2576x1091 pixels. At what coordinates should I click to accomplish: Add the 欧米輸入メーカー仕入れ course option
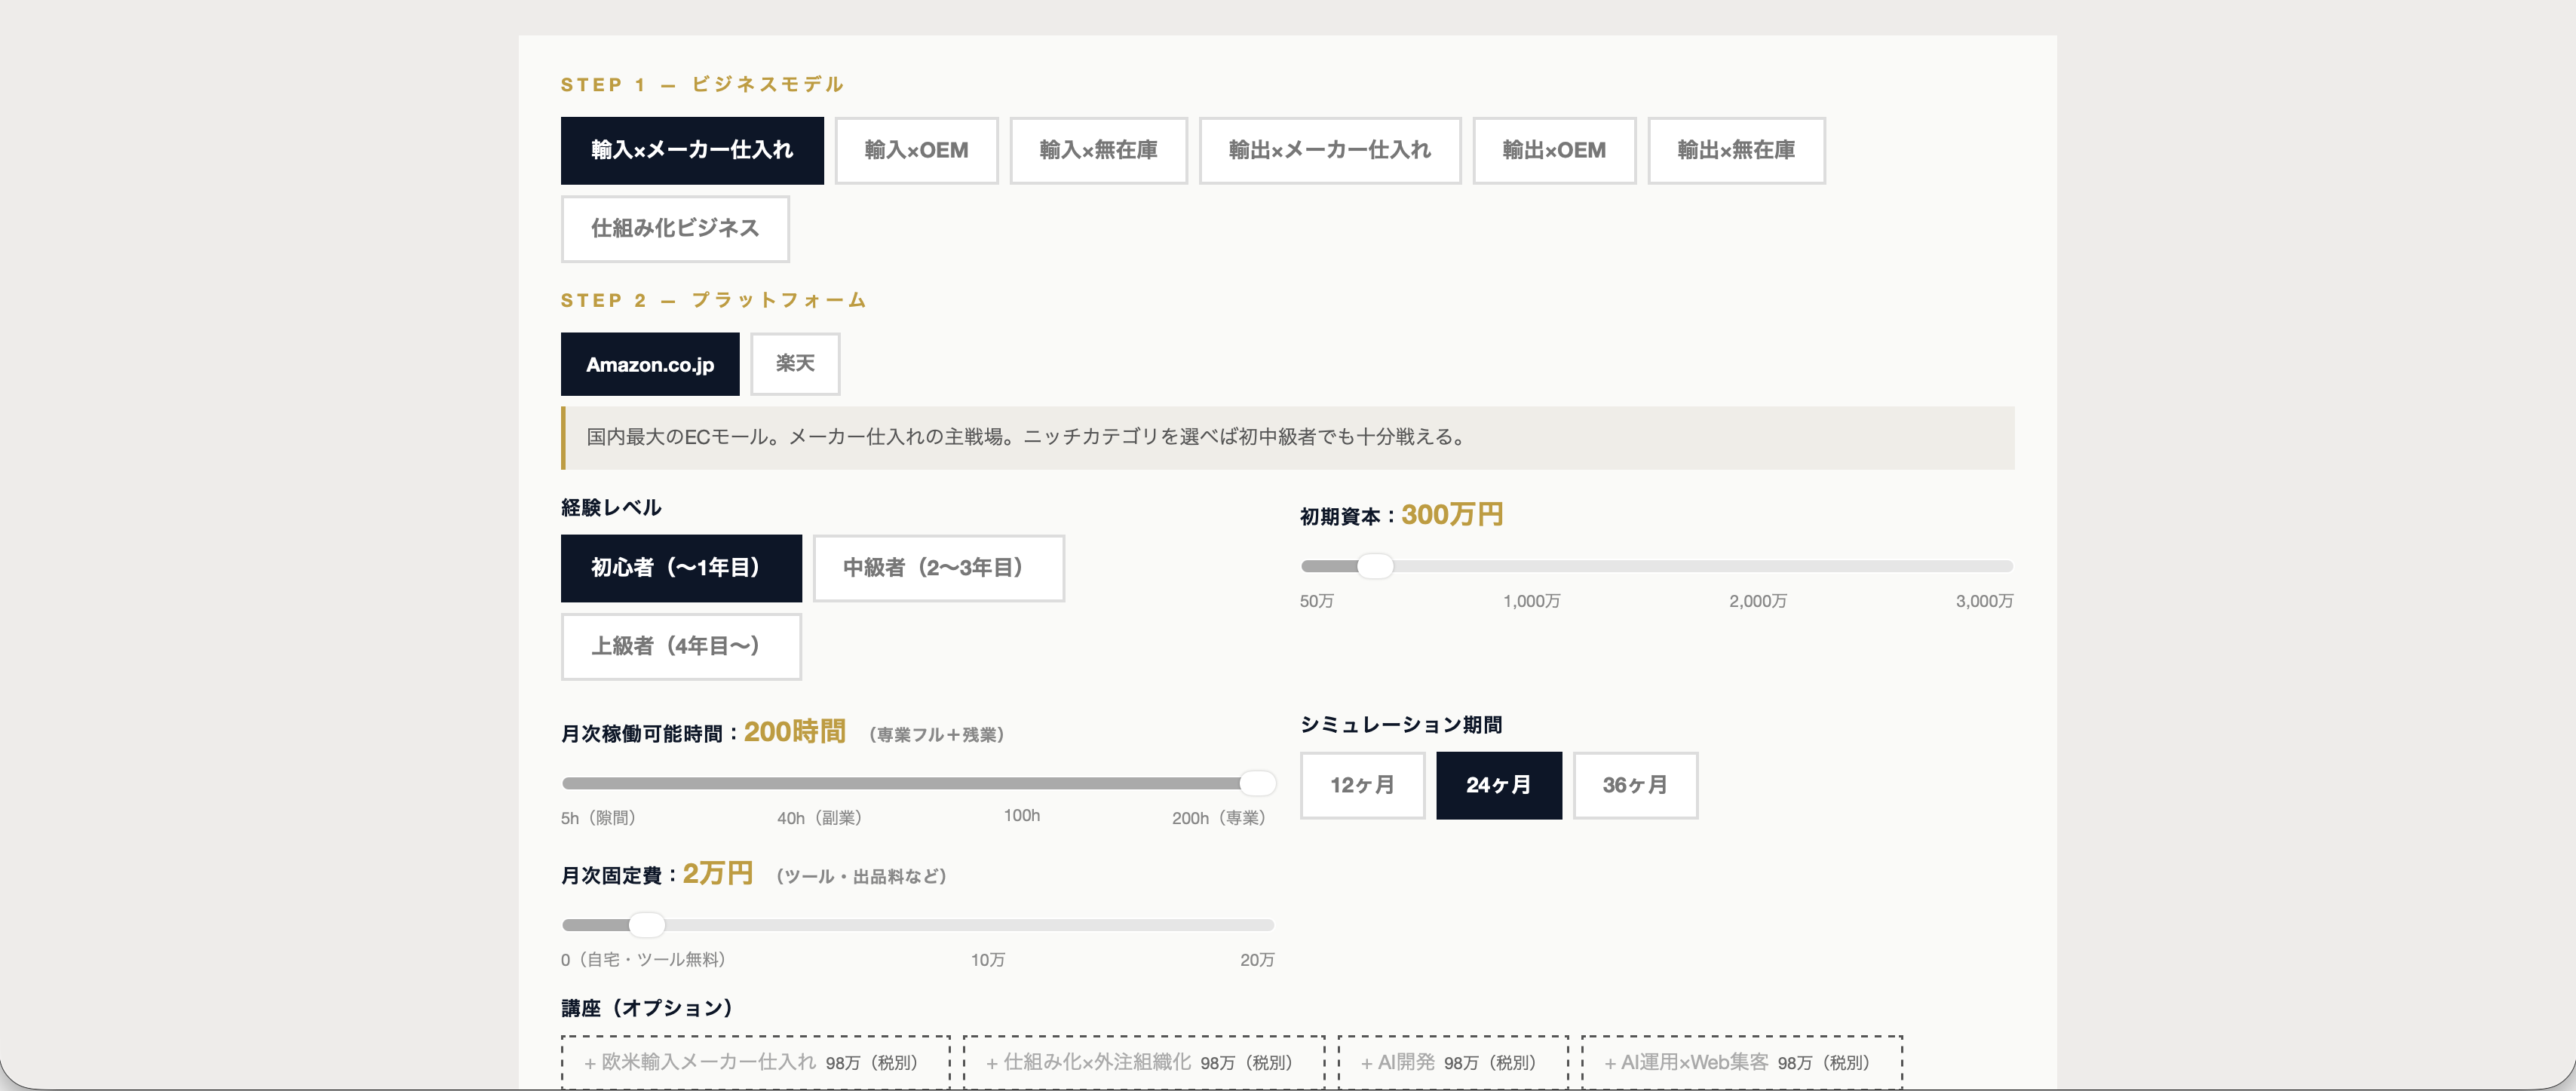[754, 1062]
